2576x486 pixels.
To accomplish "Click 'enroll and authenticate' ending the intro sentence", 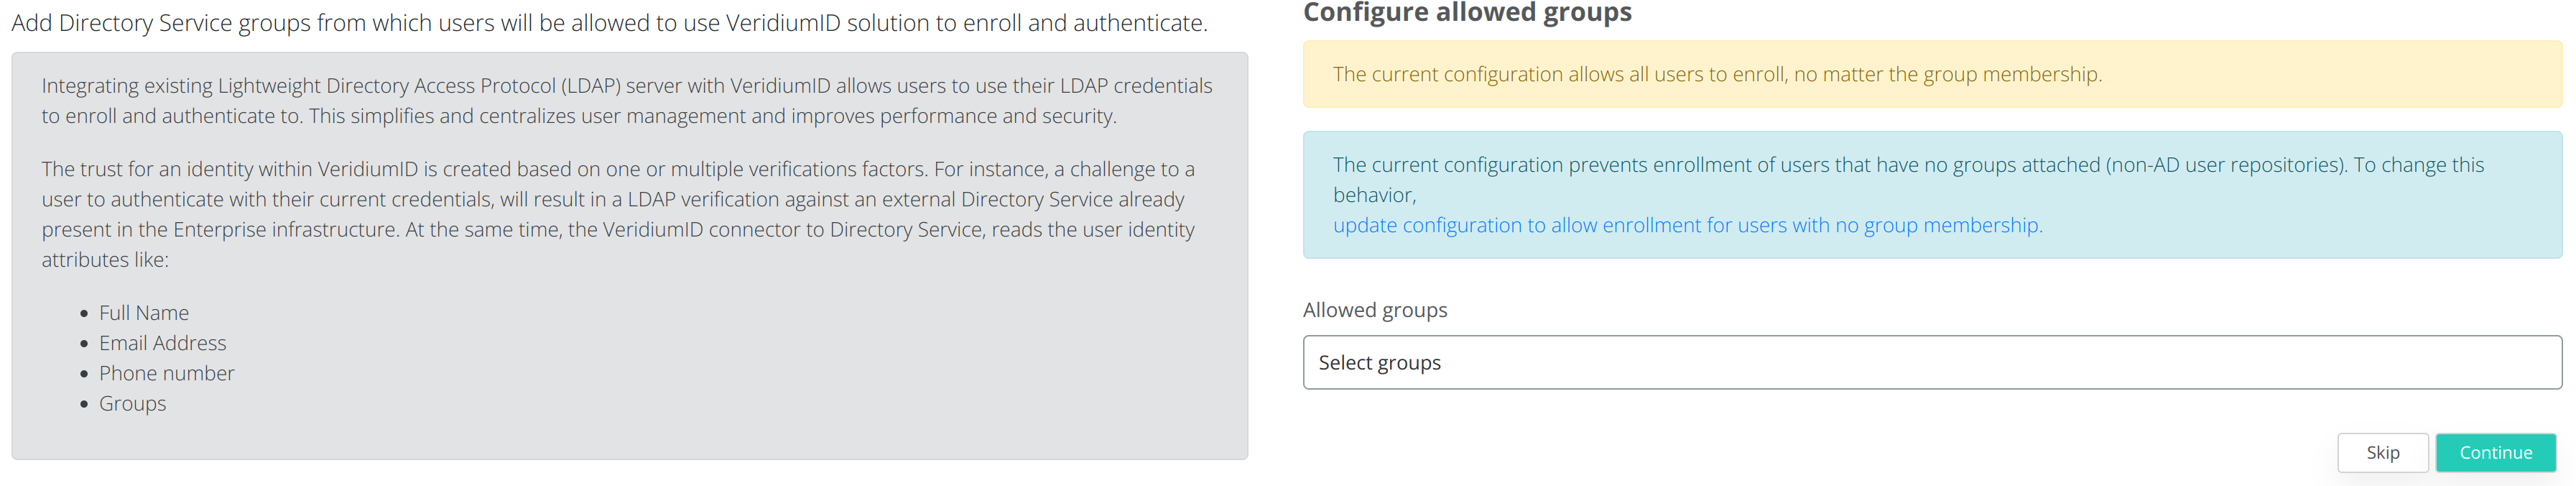I will tap(1083, 23).
